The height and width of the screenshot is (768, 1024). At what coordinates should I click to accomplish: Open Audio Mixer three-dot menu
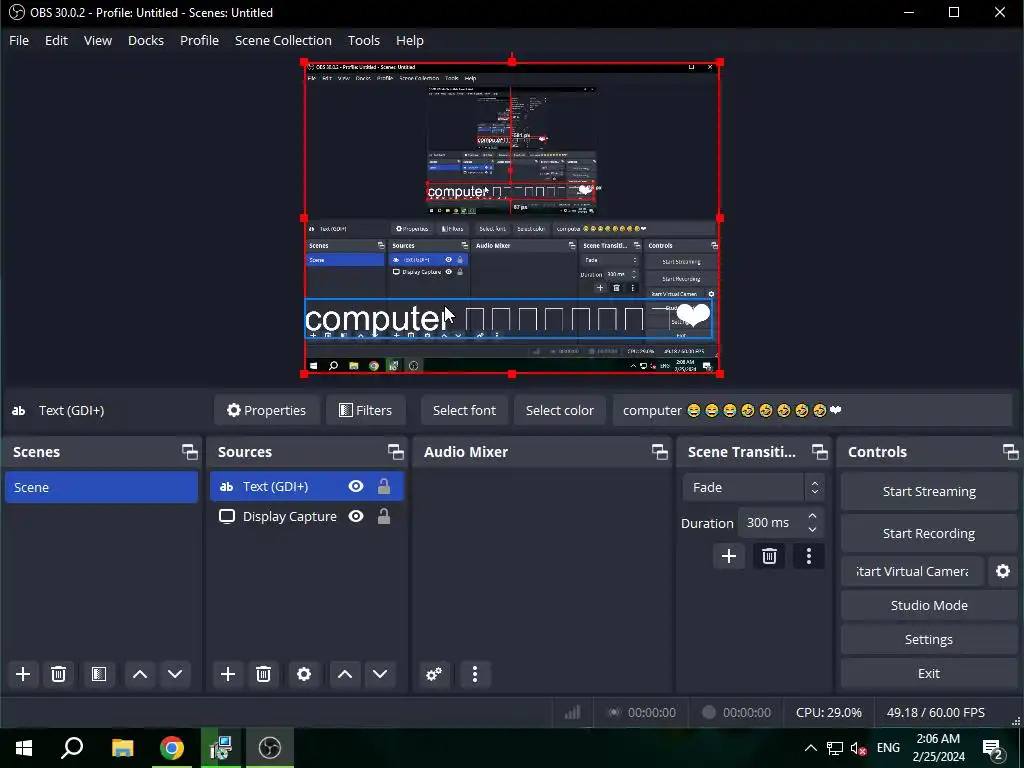pyautogui.click(x=475, y=674)
